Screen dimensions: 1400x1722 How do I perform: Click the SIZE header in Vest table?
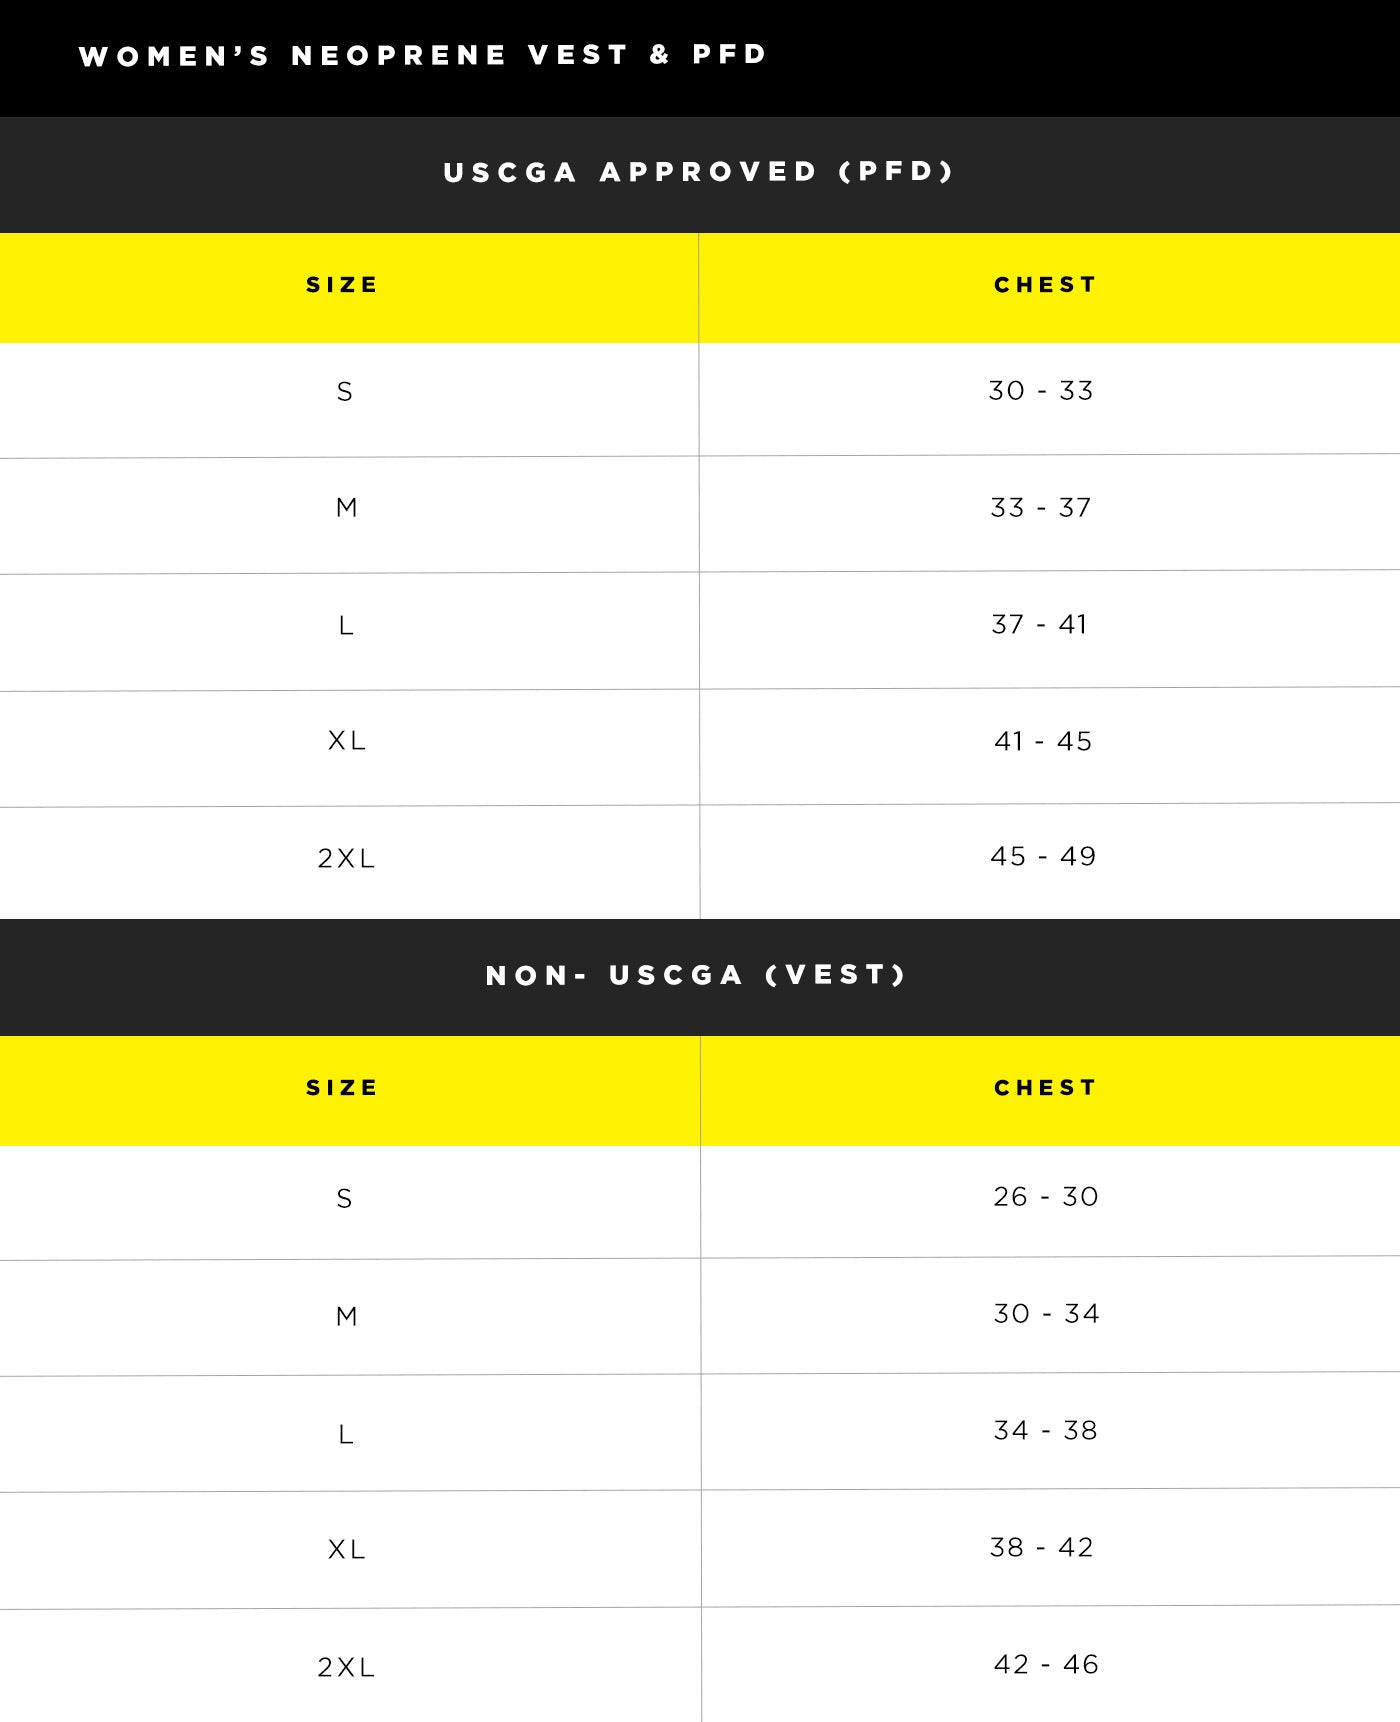[342, 1088]
